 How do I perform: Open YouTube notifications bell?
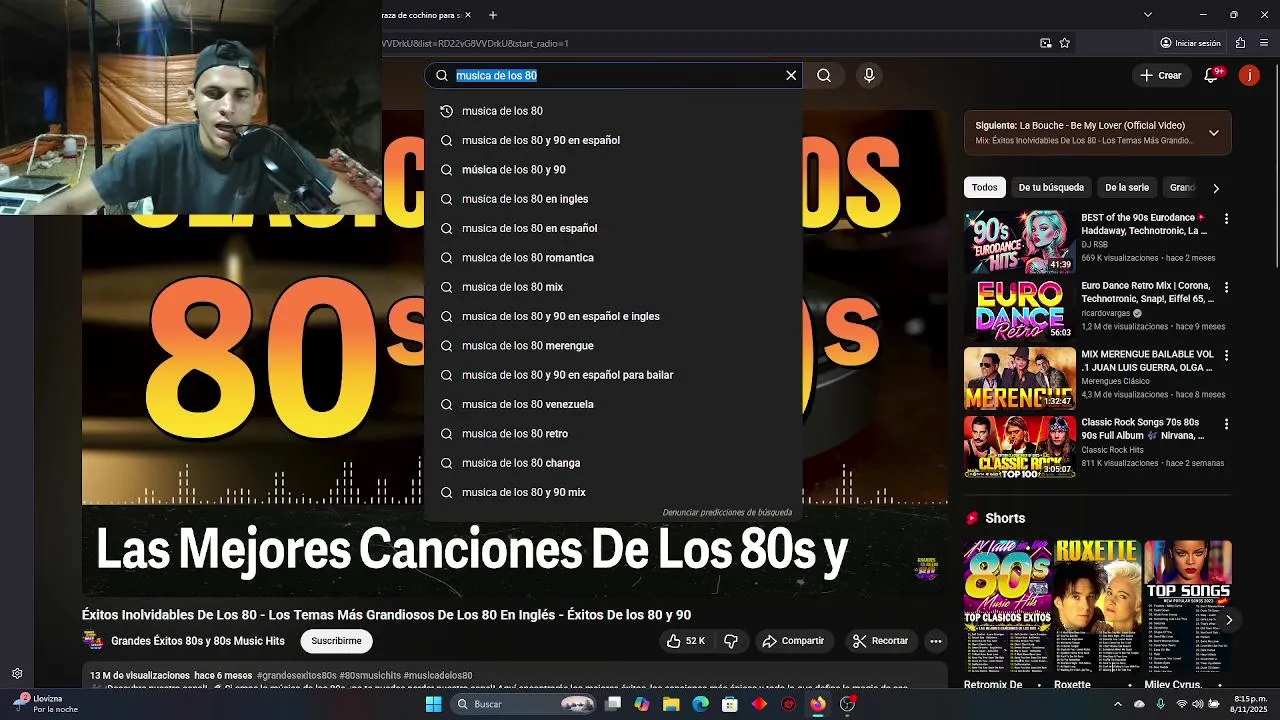1211,75
